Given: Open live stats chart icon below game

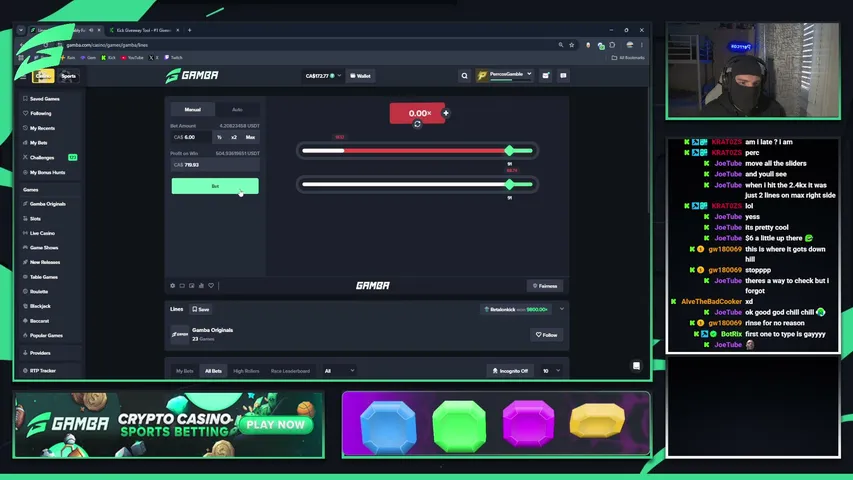Looking at the screenshot, I should (x=201, y=286).
